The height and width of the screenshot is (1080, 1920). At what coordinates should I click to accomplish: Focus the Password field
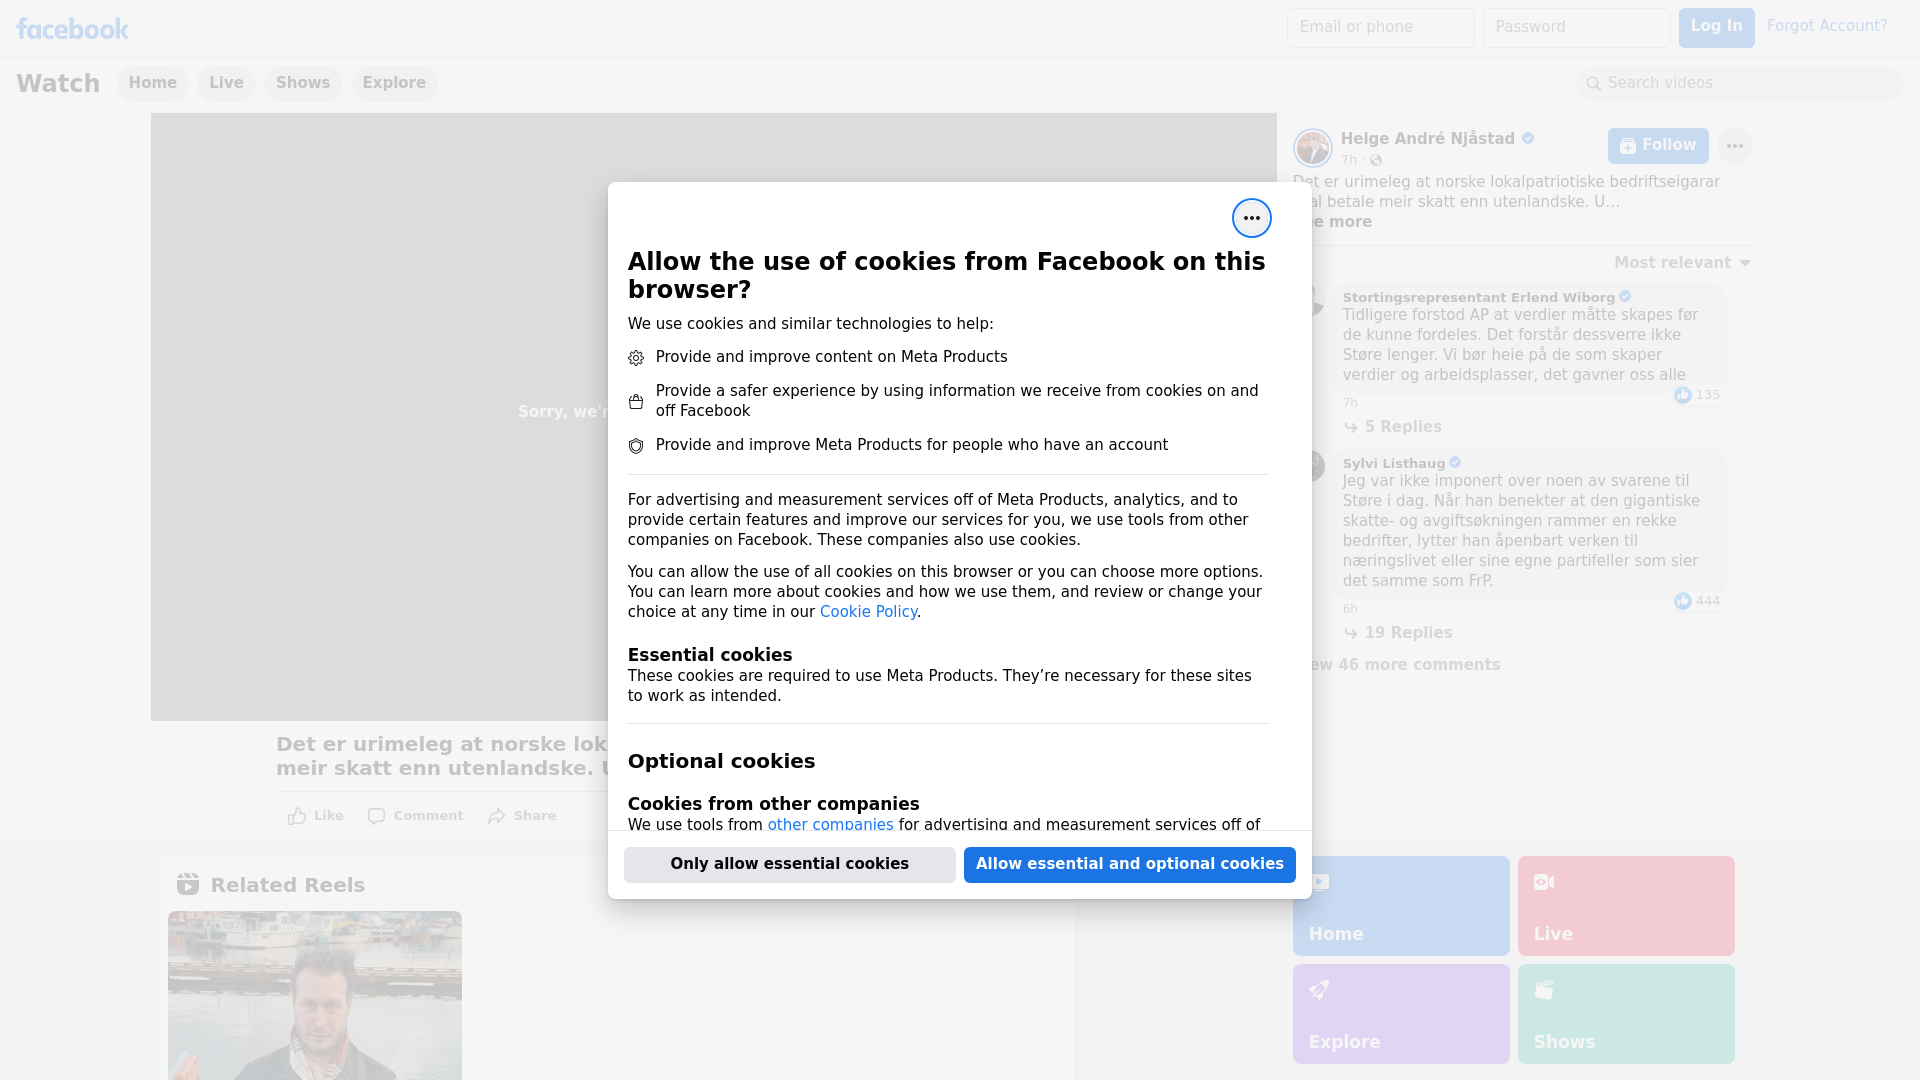tap(1576, 28)
